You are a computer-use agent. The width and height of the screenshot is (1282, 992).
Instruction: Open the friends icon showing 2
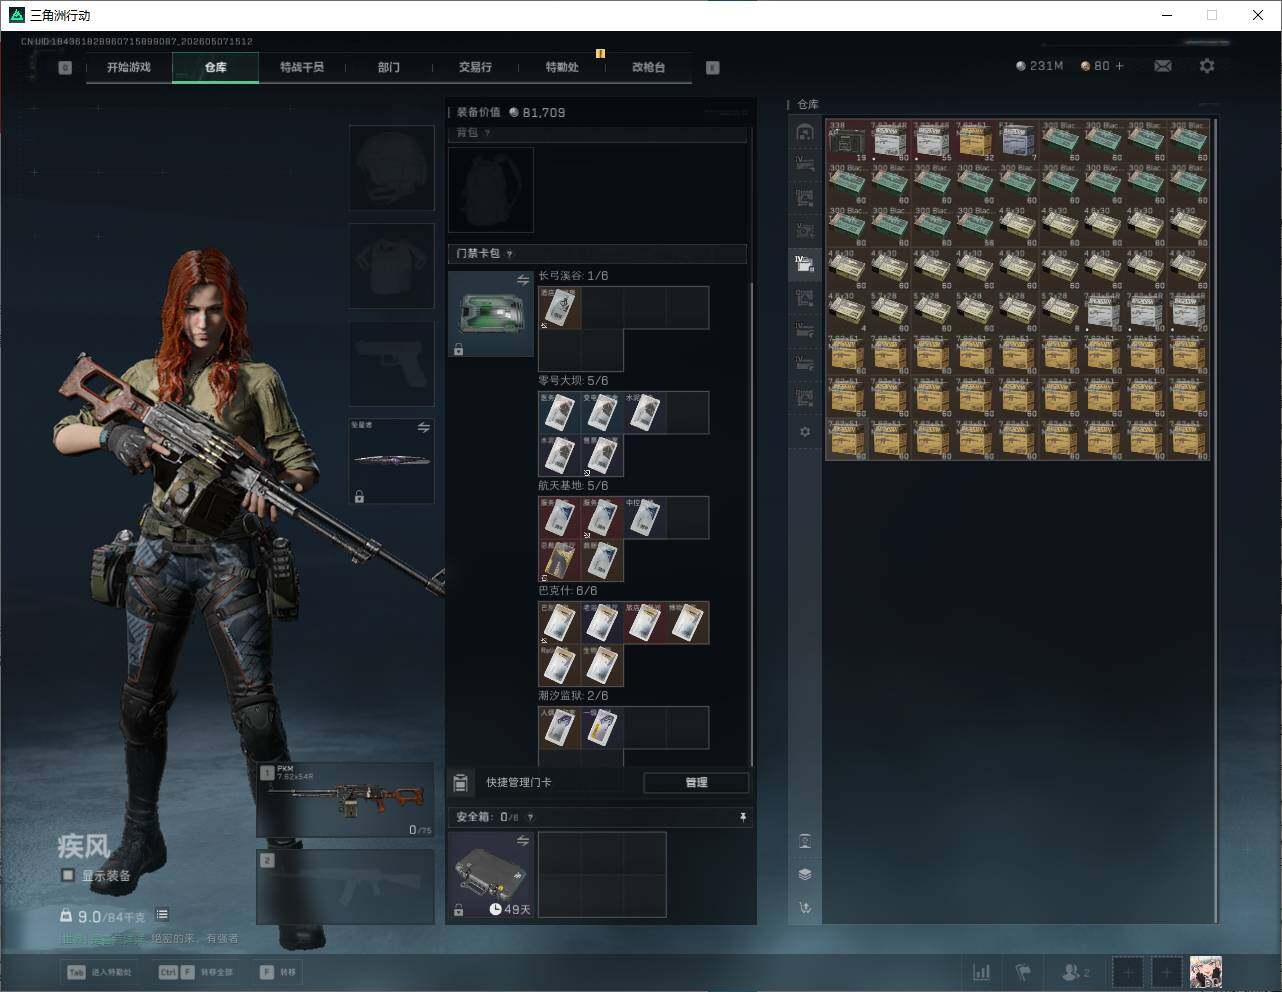coord(1076,972)
